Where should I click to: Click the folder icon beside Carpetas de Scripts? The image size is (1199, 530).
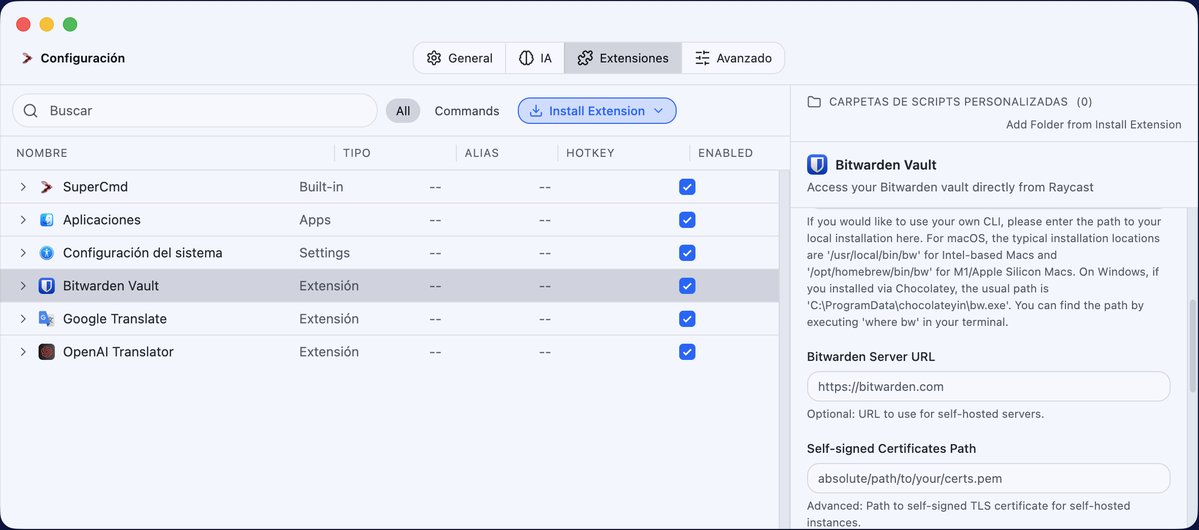tap(814, 102)
